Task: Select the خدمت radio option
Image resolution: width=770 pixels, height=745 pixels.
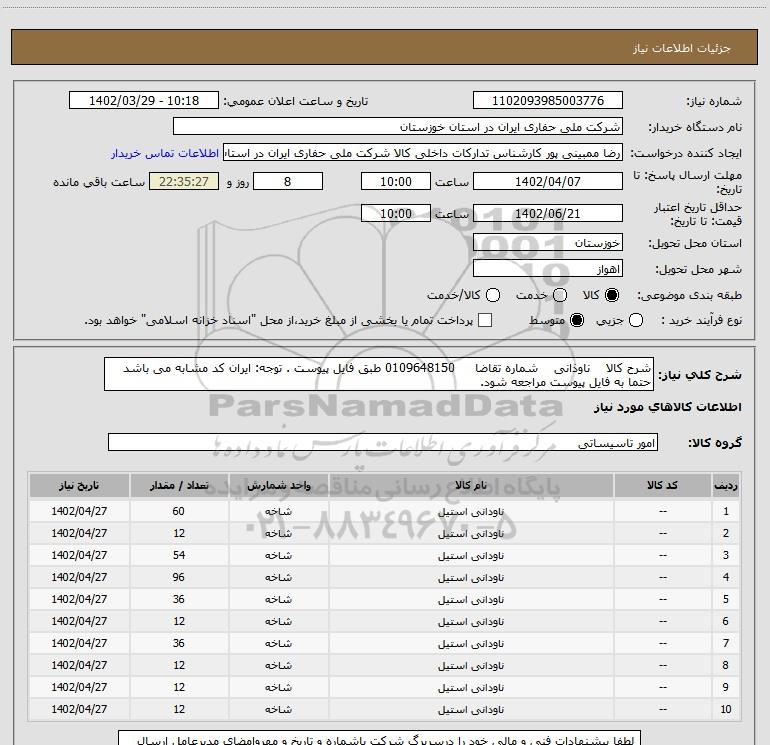Action: point(560,295)
